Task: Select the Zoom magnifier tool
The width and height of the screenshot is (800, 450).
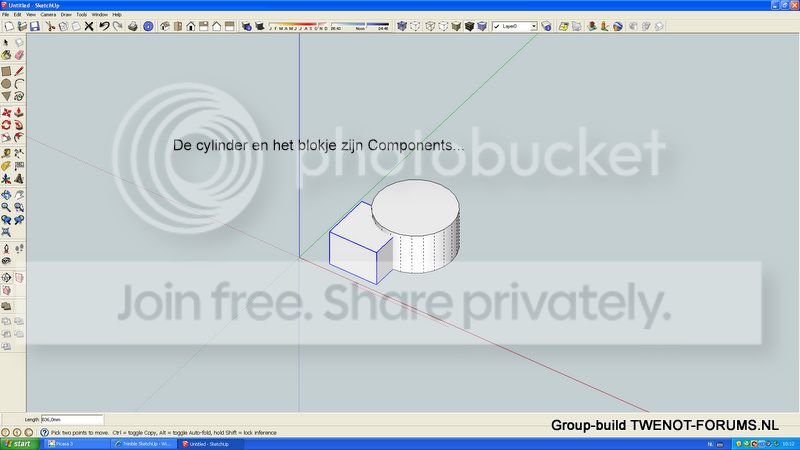Action: point(6,207)
